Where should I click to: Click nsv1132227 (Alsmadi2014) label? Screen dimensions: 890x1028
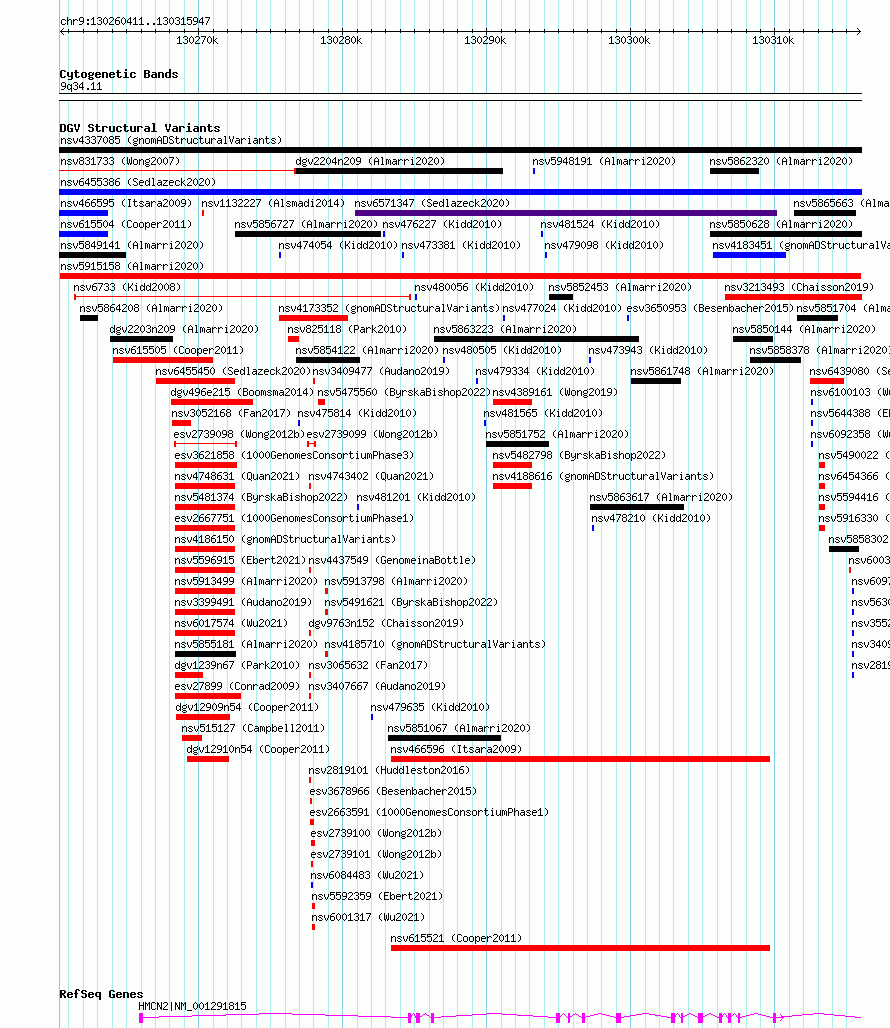click(x=273, y=203)
